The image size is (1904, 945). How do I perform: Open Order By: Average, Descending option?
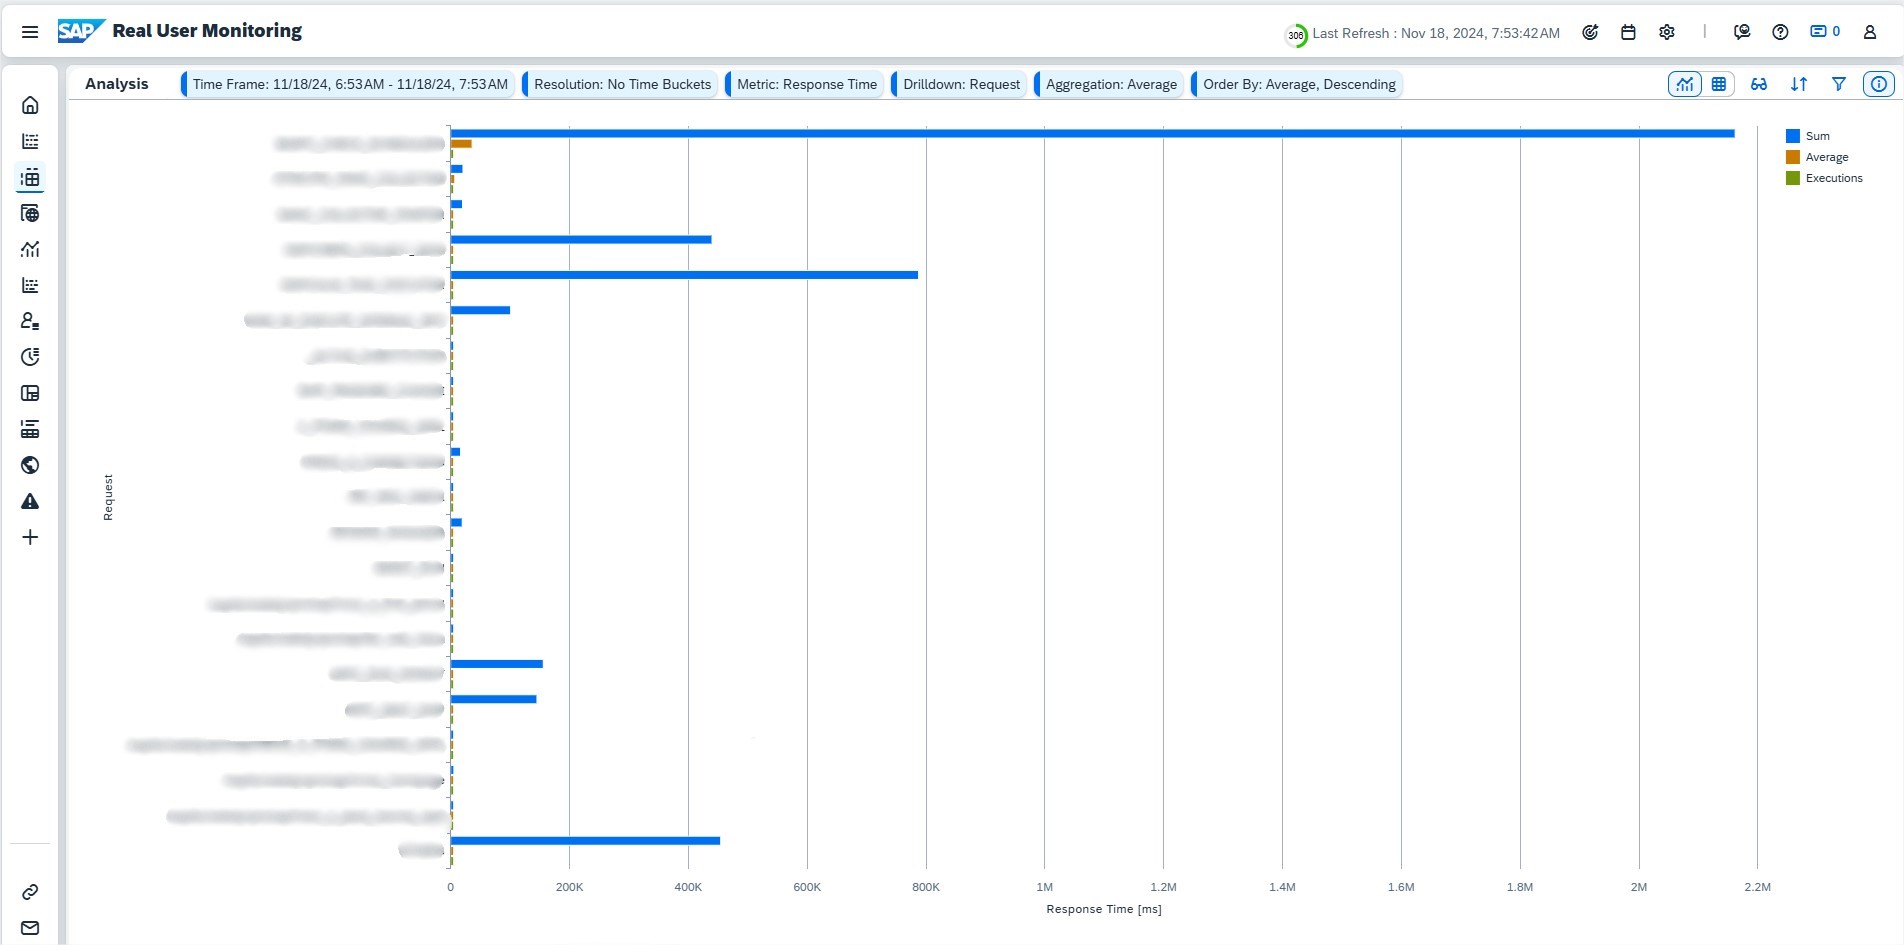tap(1298, 84)
